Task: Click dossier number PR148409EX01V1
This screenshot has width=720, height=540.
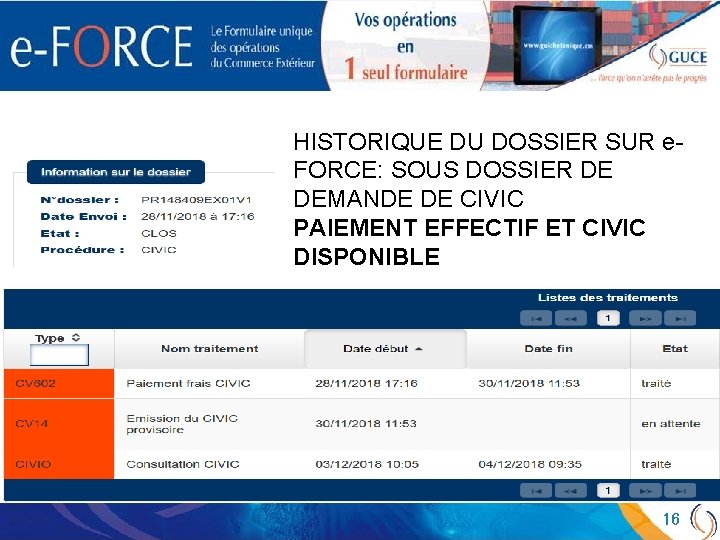Action: pos(197,200)
